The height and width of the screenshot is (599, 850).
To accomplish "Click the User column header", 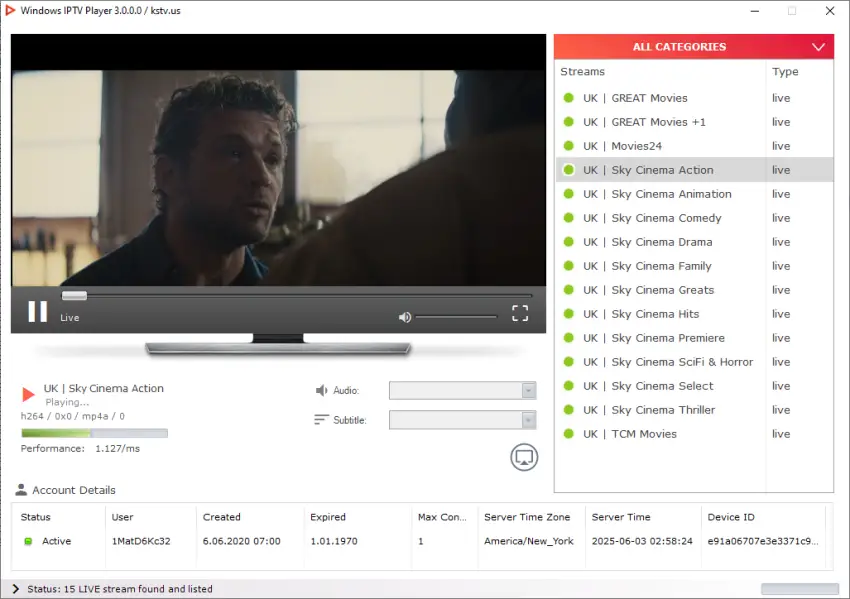I will (122, 517).
